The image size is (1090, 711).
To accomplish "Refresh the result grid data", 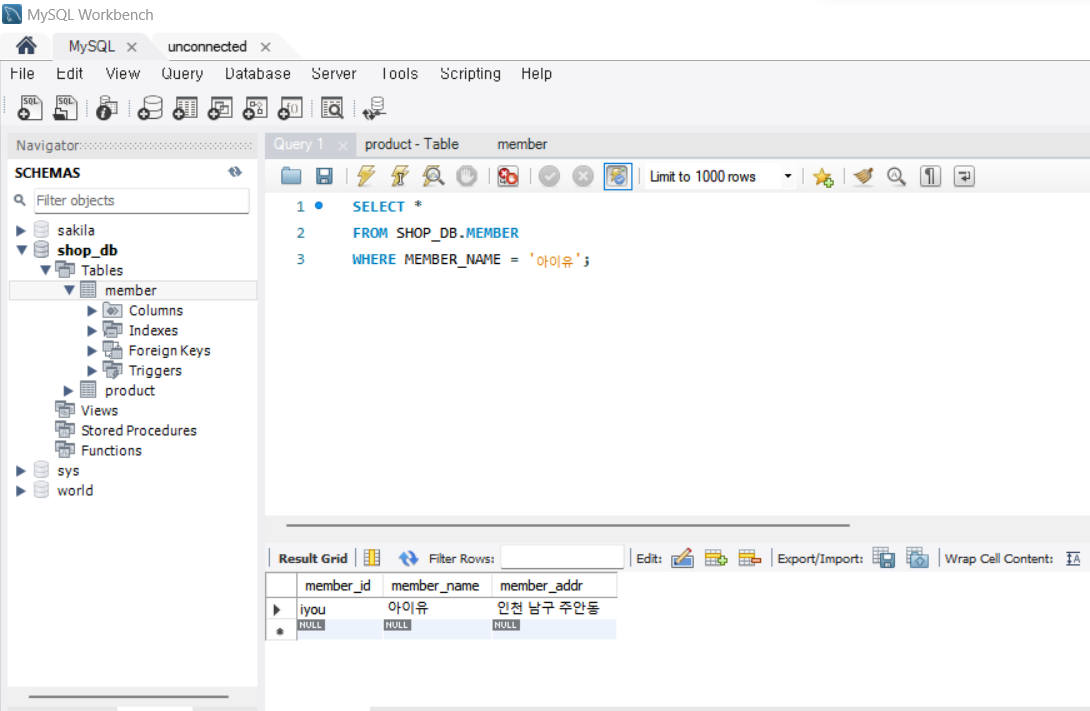I will pyautogui.click(x=408, y=558).
